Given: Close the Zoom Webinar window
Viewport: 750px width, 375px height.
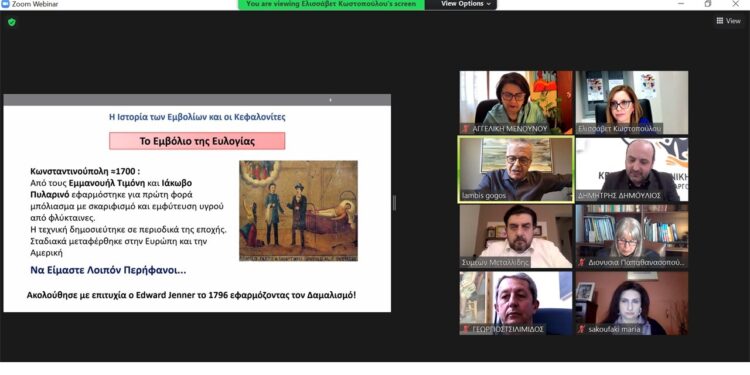Looking at the screenshot, I should click(x=736, y=4).
